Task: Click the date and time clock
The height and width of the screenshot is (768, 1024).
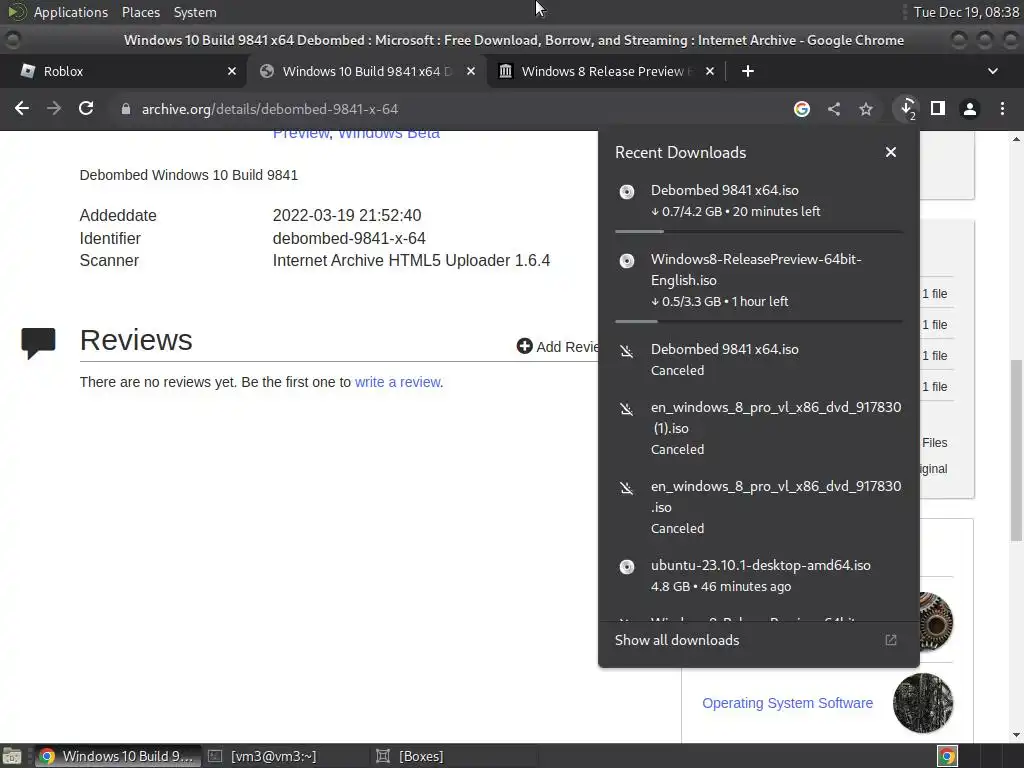Action: [966, 12]
